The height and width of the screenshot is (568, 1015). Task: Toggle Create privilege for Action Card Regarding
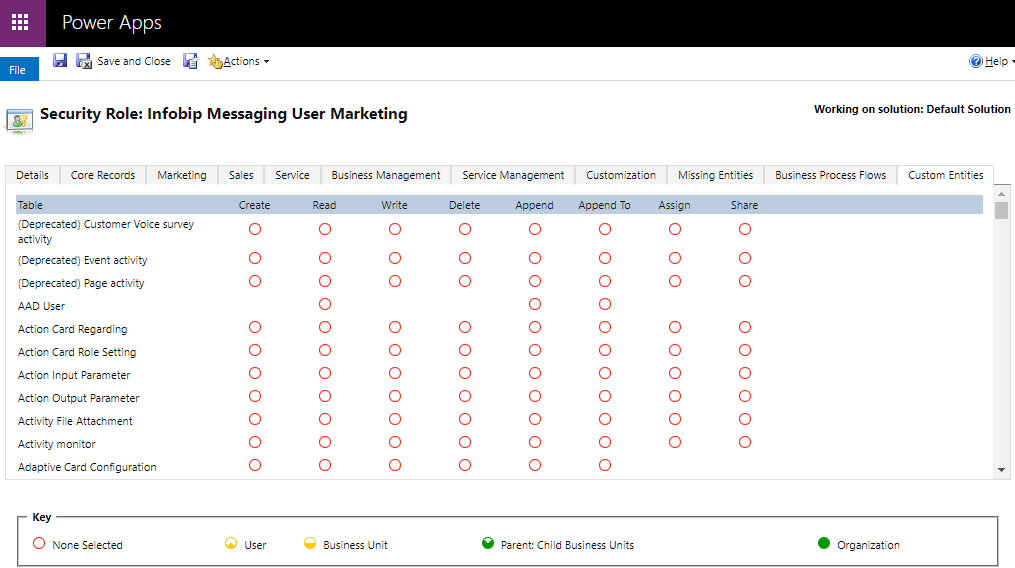[x=255, y=327]
